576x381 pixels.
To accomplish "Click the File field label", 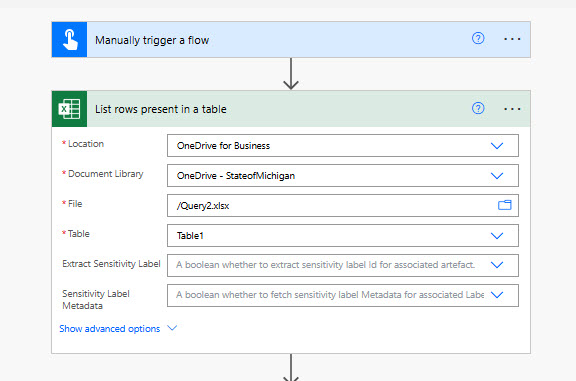I will [x=75, y=204].
